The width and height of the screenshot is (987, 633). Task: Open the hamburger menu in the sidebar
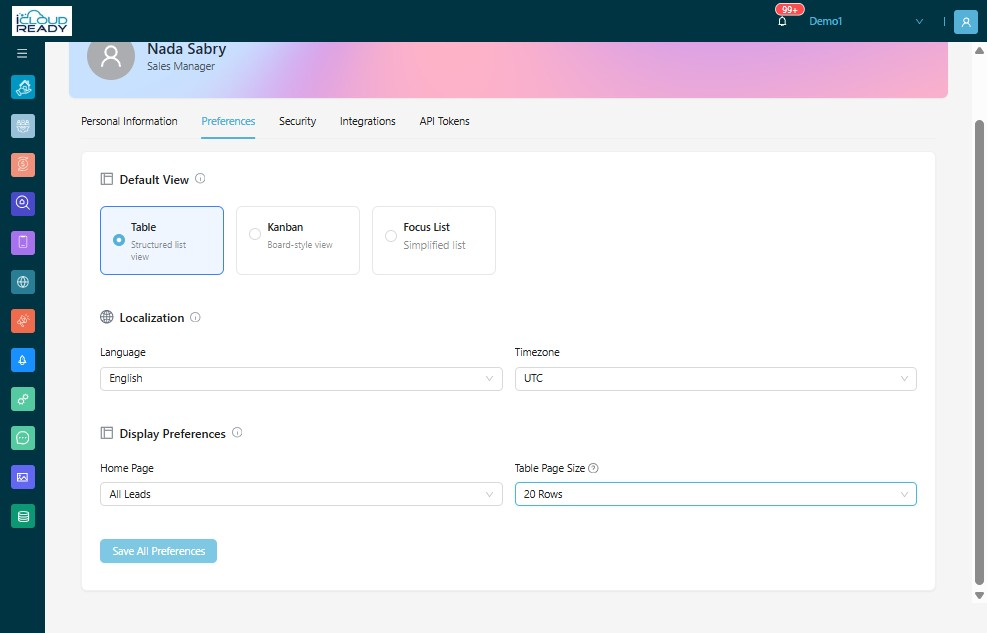pyautogui.click(x=22, y=53)
